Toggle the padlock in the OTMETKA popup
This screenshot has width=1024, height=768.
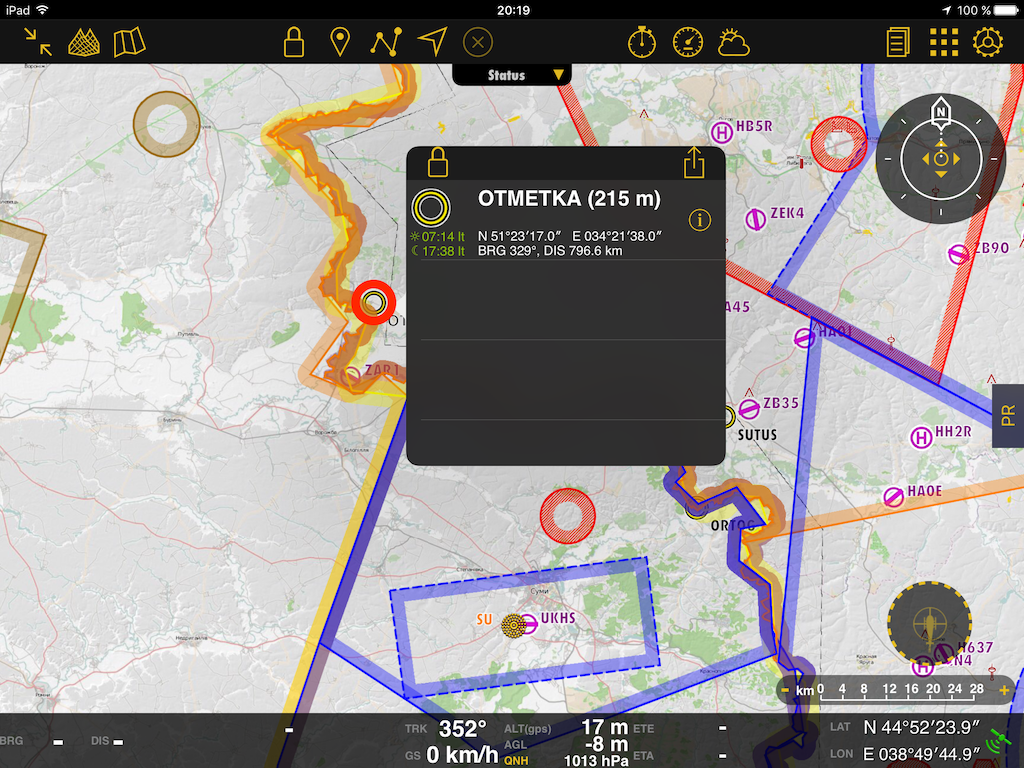coord(437,162)
